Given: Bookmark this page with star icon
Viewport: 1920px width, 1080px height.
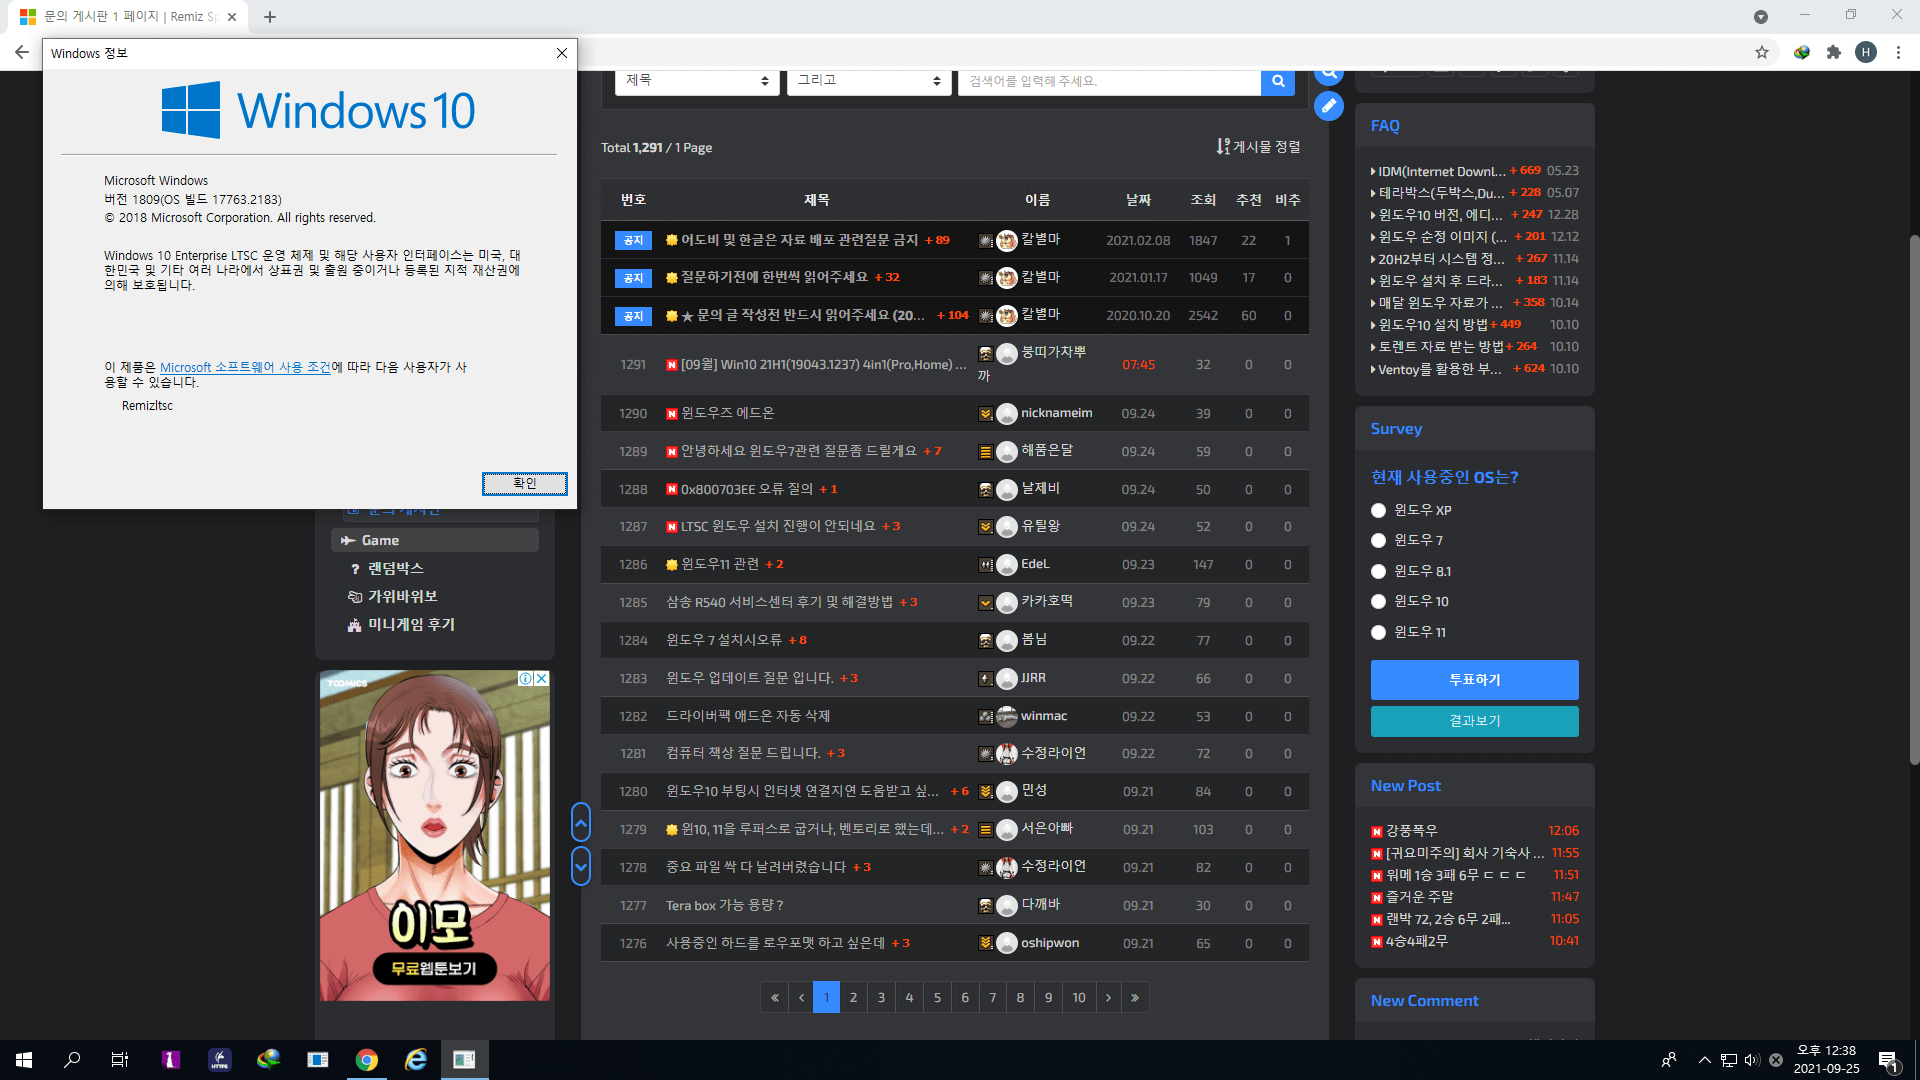Looking at the screenshot, I should click(1762, 52).
